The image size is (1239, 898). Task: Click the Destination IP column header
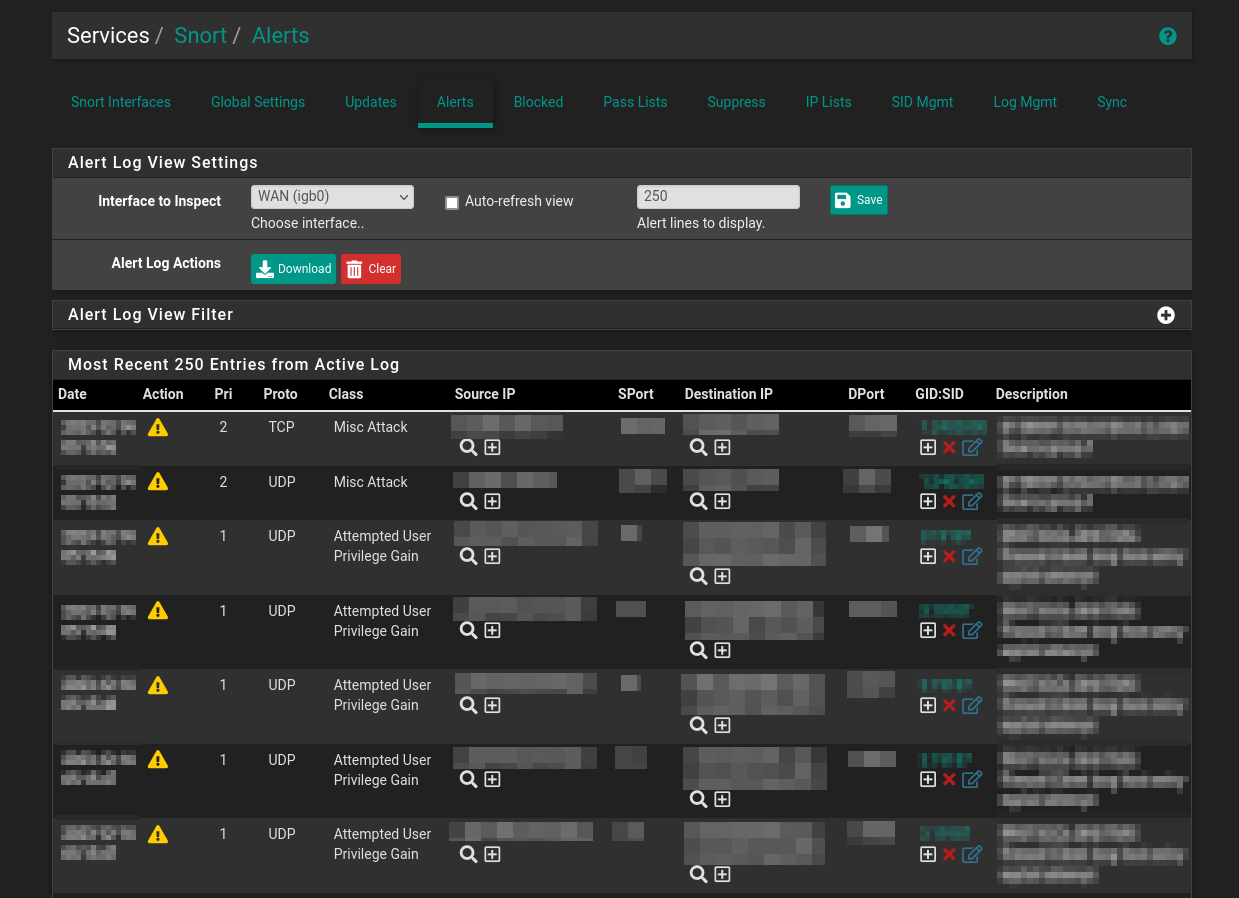729,394
